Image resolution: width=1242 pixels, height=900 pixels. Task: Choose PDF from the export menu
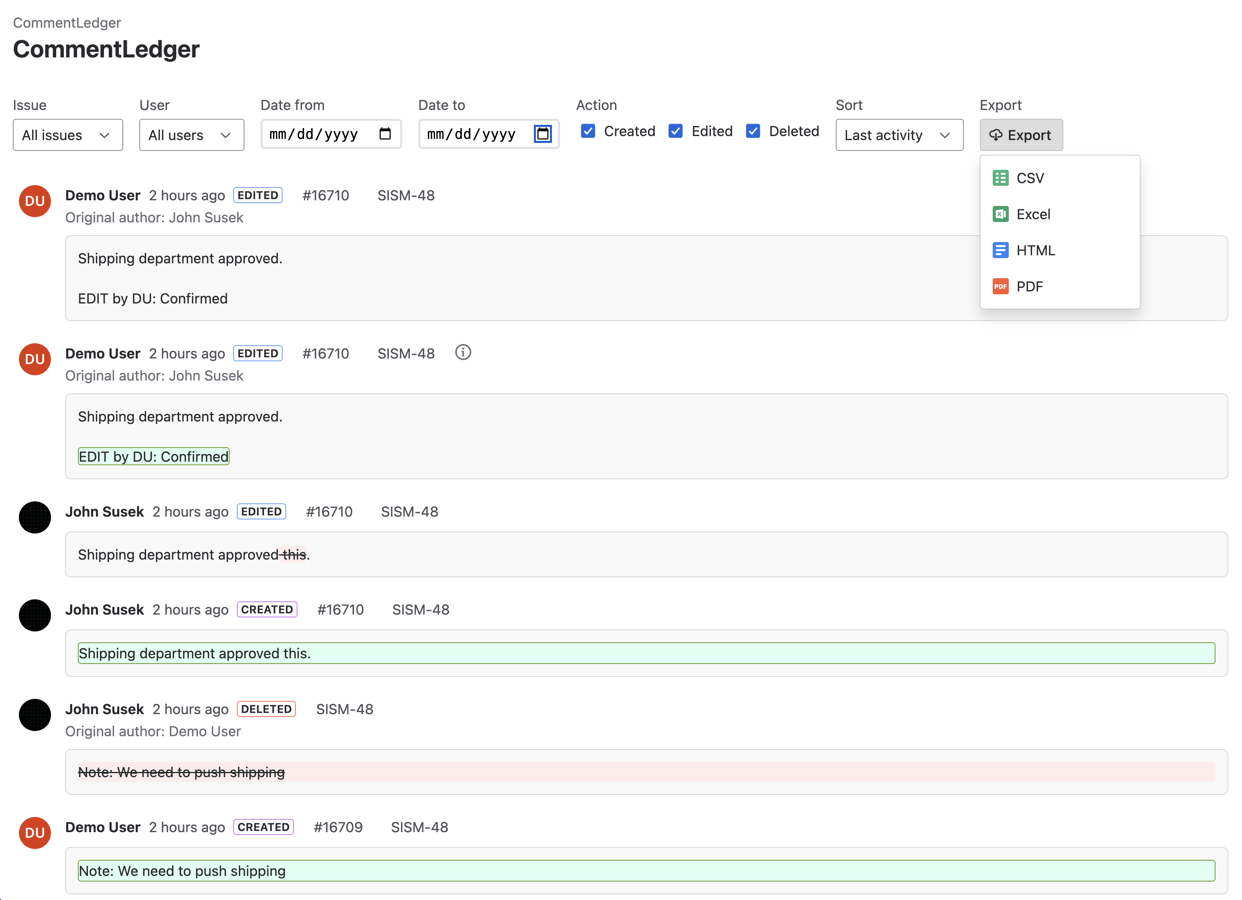pos(1030,286)
